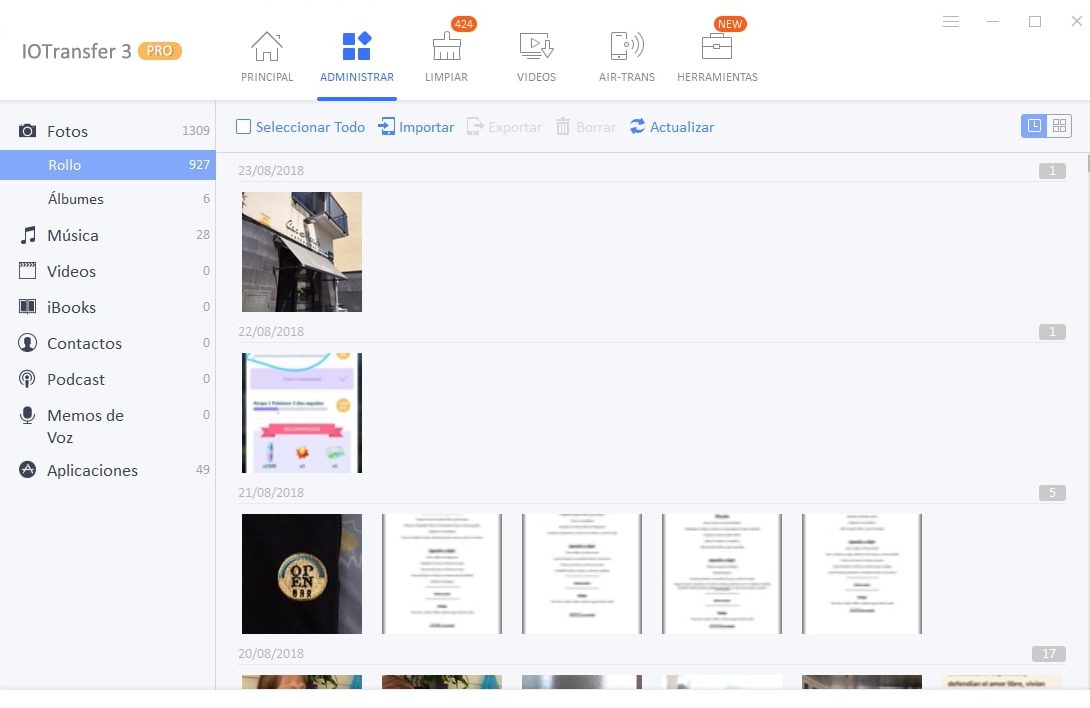Click the person icon beside Contactos
This screenshot has height=708, width=1090.
pos(27,343)
